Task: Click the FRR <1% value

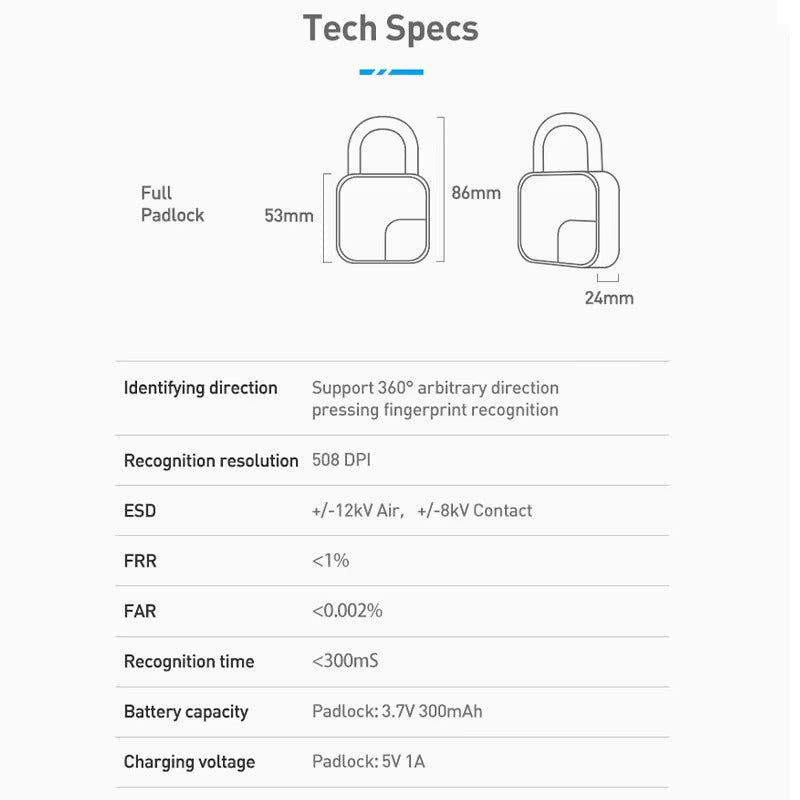Action: pyautogui.click(x=331, y=560)
